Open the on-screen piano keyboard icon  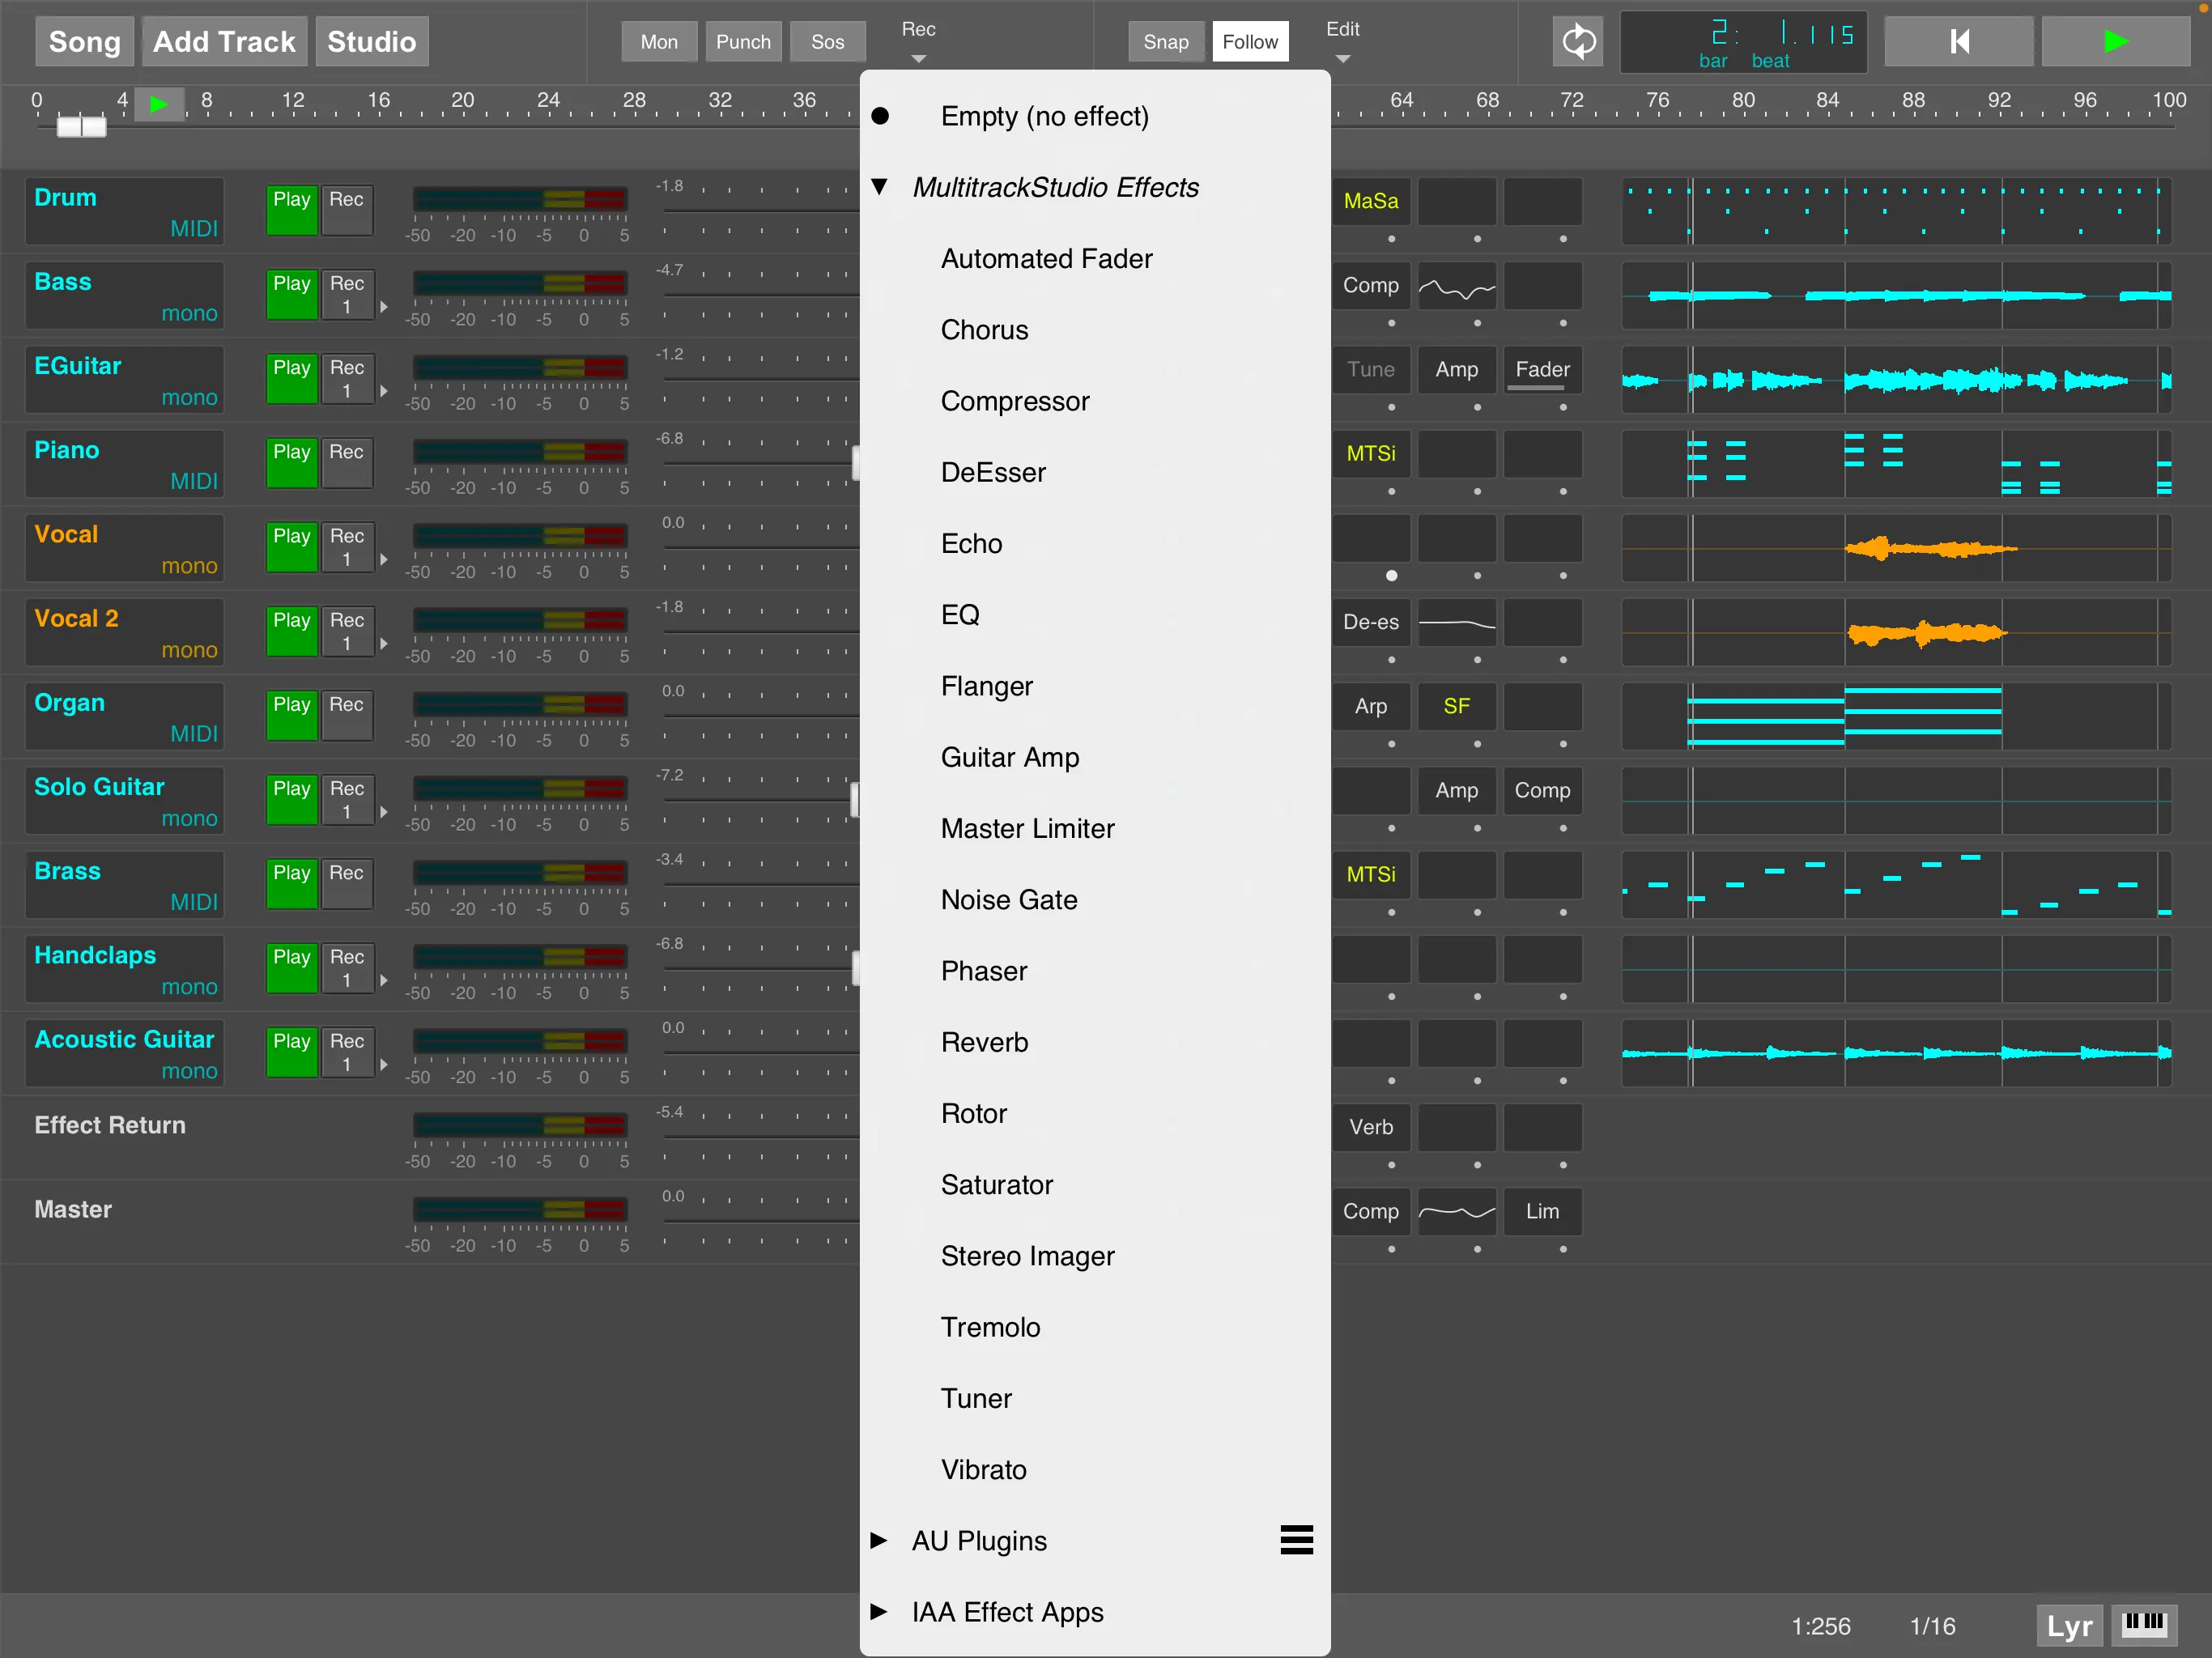2146,1625
